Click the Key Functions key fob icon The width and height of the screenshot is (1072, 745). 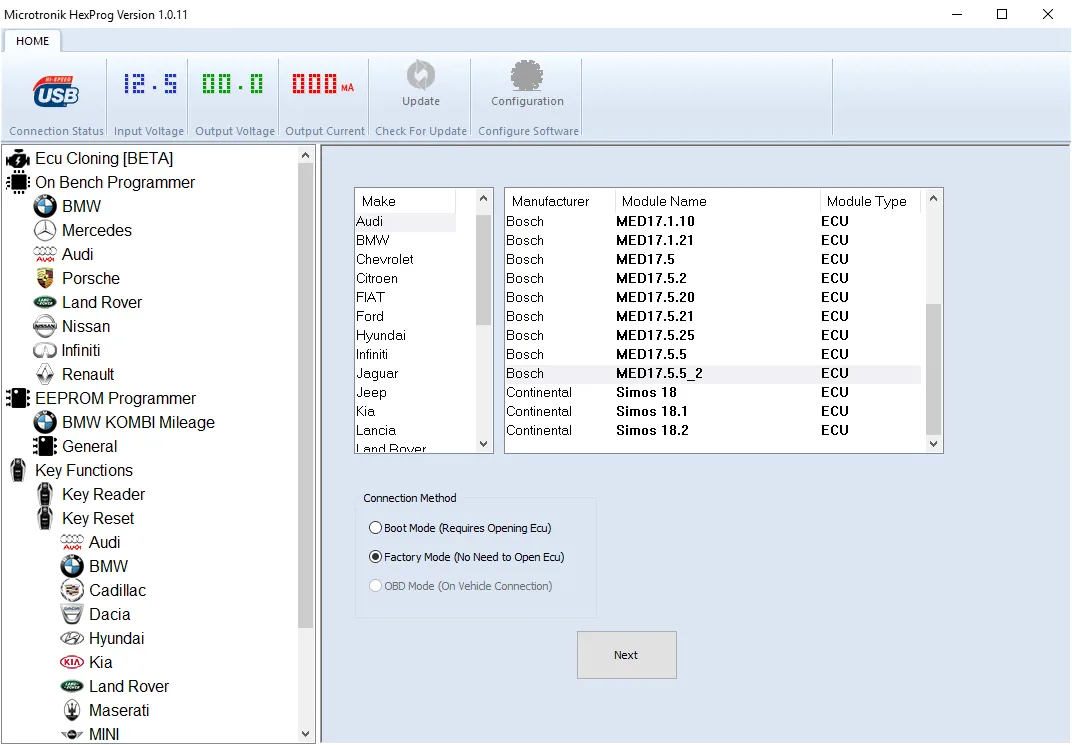(x=18, y=470)
